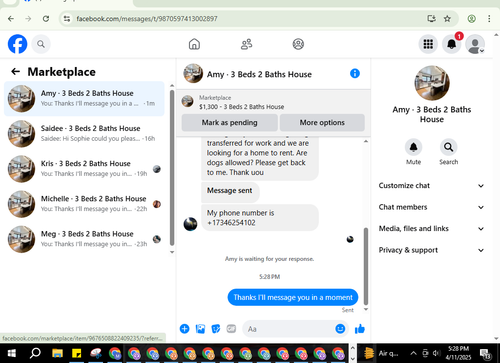Expand Chat members section

431,207
